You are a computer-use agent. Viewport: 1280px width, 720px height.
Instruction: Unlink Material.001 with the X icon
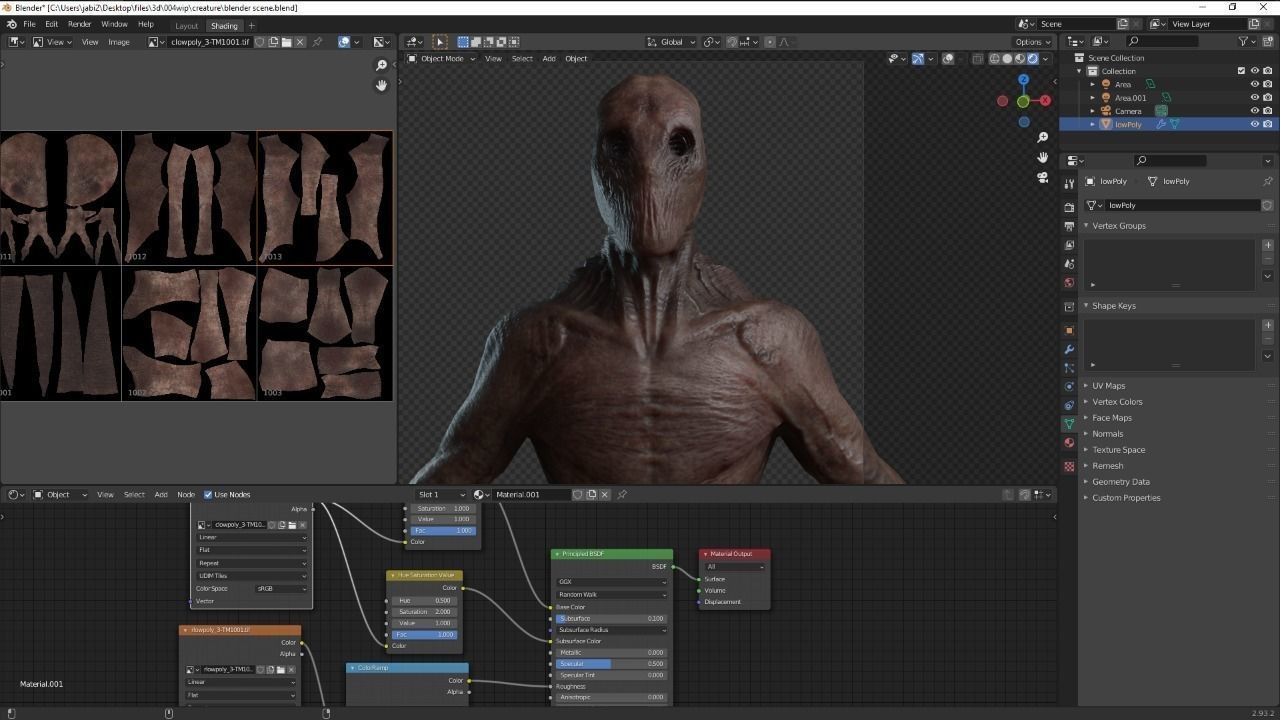click(604, 494)
